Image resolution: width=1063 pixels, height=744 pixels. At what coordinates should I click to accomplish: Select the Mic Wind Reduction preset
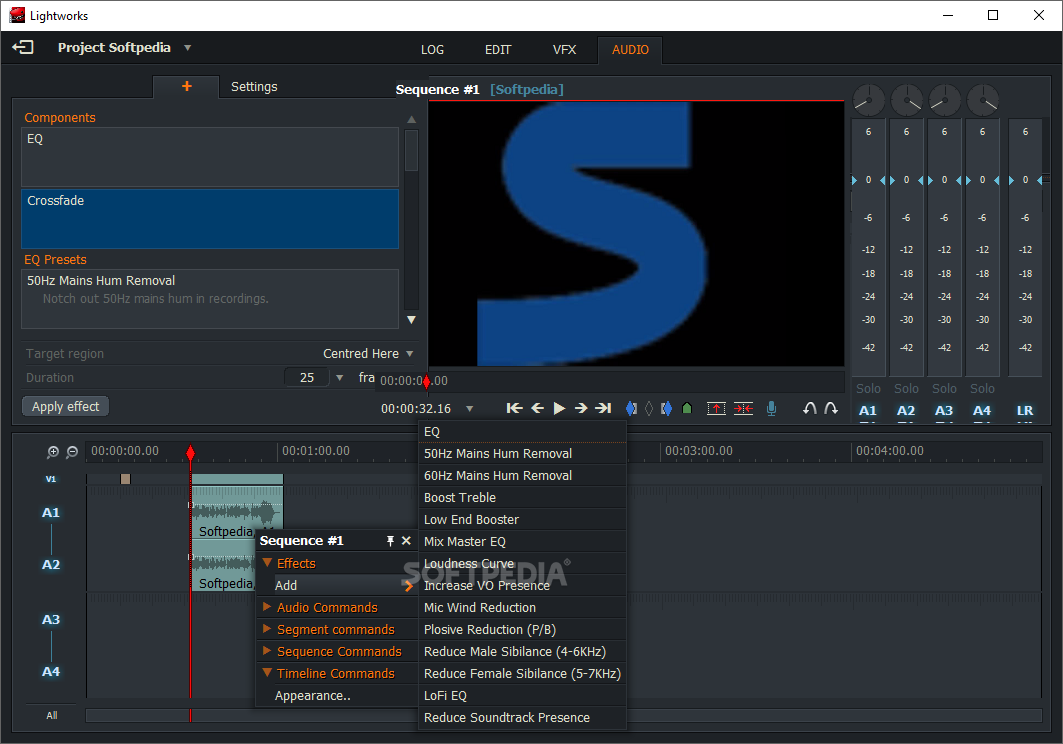point(522,608)
